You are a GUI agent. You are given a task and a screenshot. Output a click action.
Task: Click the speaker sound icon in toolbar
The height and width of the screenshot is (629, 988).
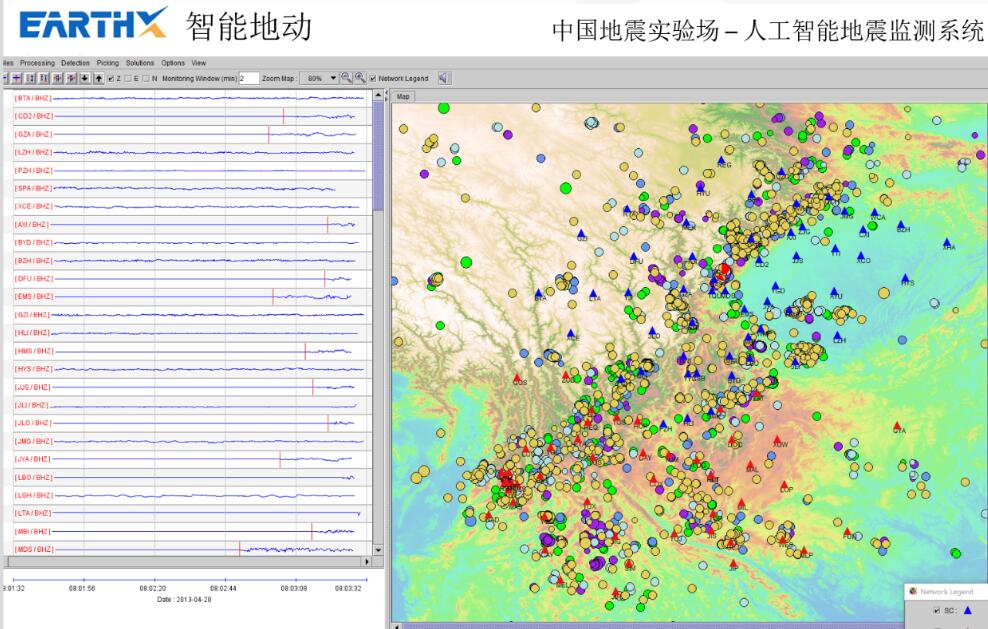coord(444,78)
